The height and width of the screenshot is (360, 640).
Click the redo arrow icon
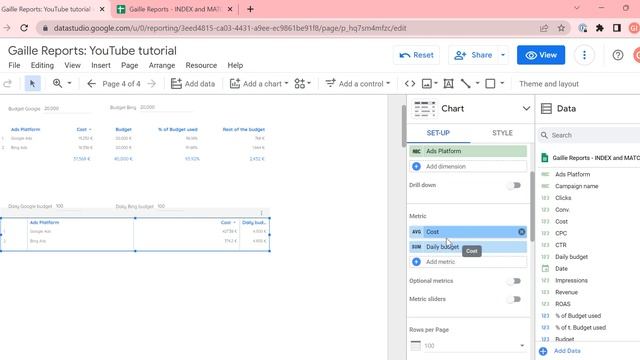7,84
